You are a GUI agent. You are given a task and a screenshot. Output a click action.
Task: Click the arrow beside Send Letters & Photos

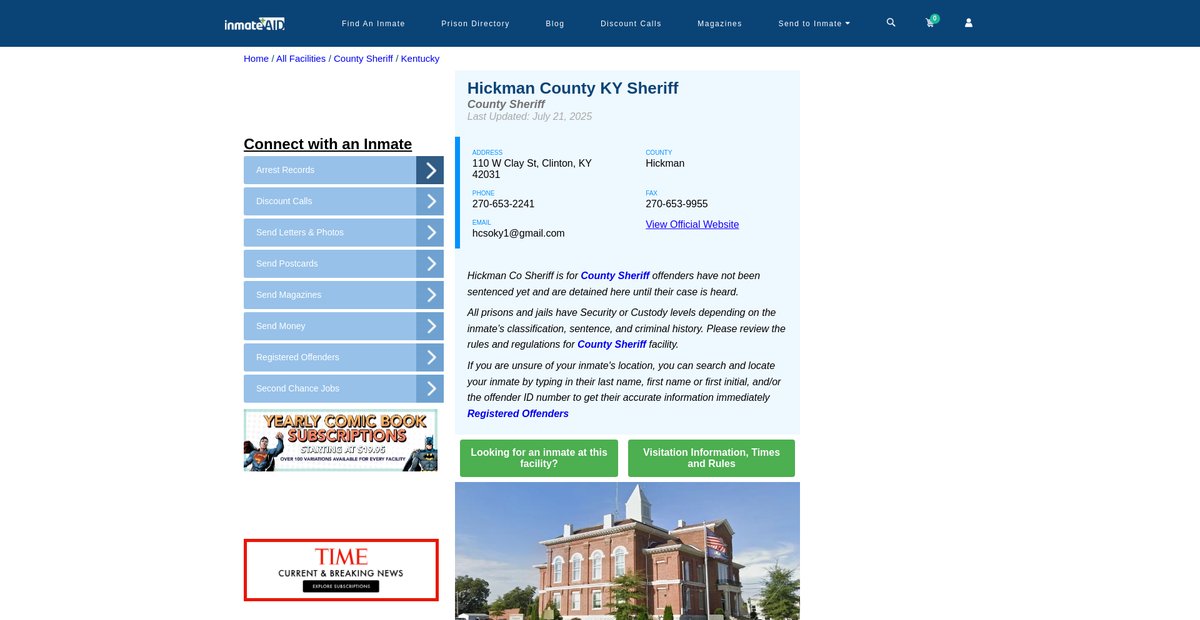[x=430, y=232]
